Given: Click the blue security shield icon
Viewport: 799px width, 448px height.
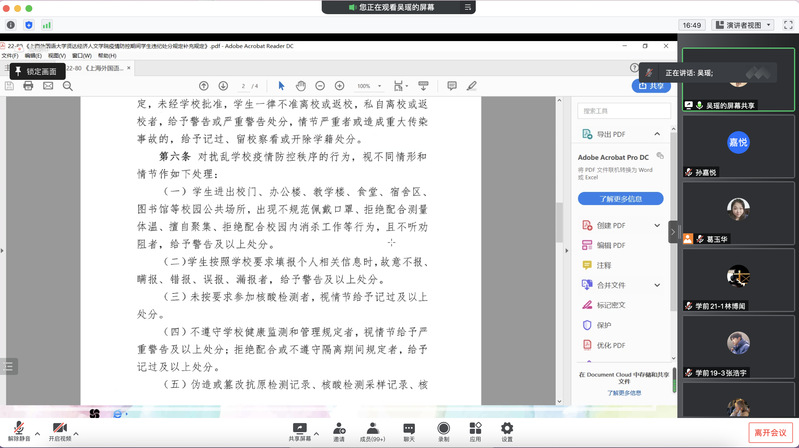Looking at the screenshot, I should 29,25.
